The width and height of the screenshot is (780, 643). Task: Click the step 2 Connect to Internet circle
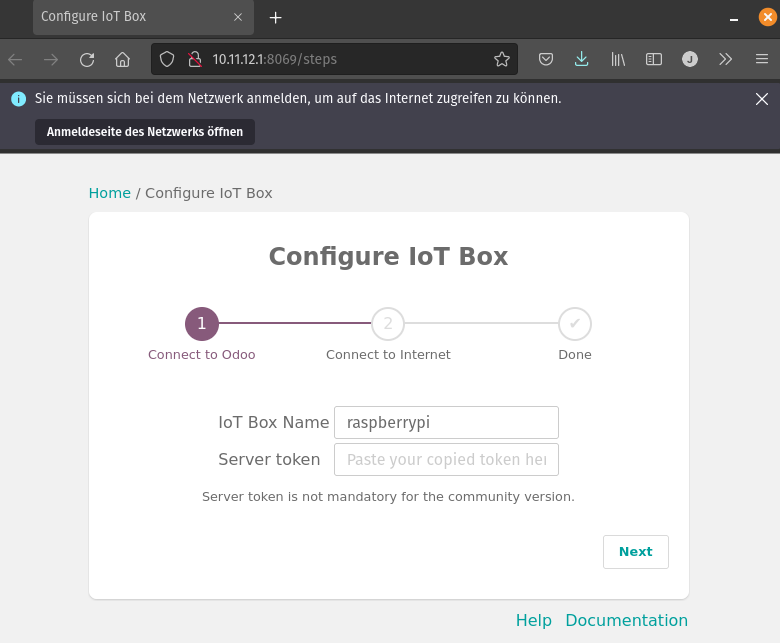tap(388, 324)
